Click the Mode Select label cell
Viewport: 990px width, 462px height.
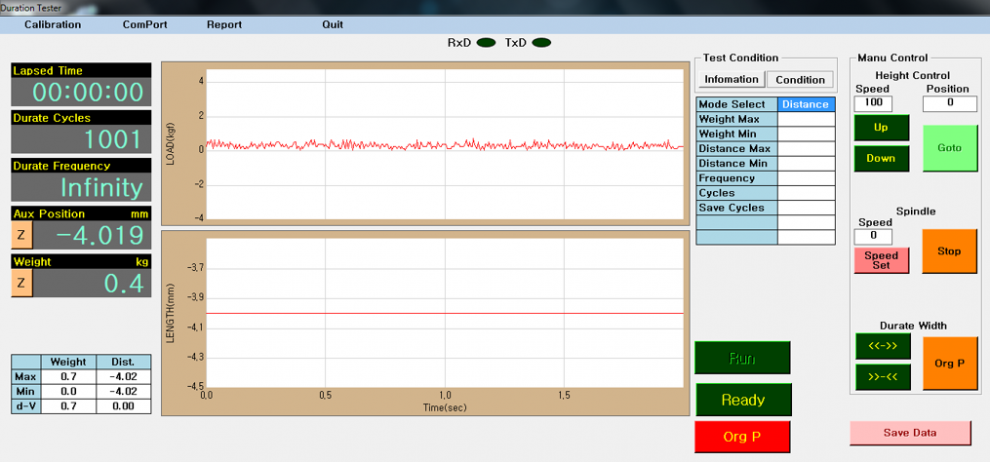click(x=737, y=104)
